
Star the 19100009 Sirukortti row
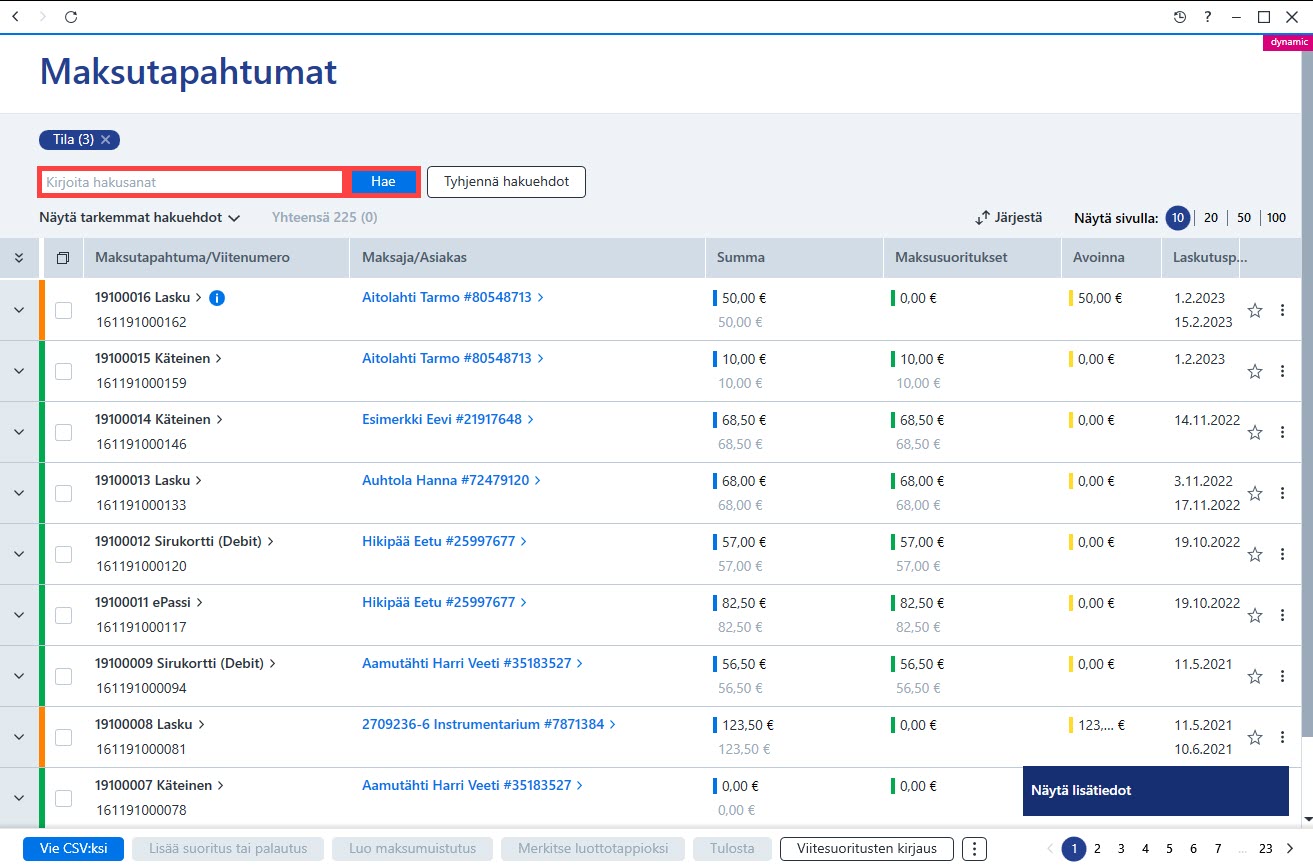click(x=1255, y=676)
